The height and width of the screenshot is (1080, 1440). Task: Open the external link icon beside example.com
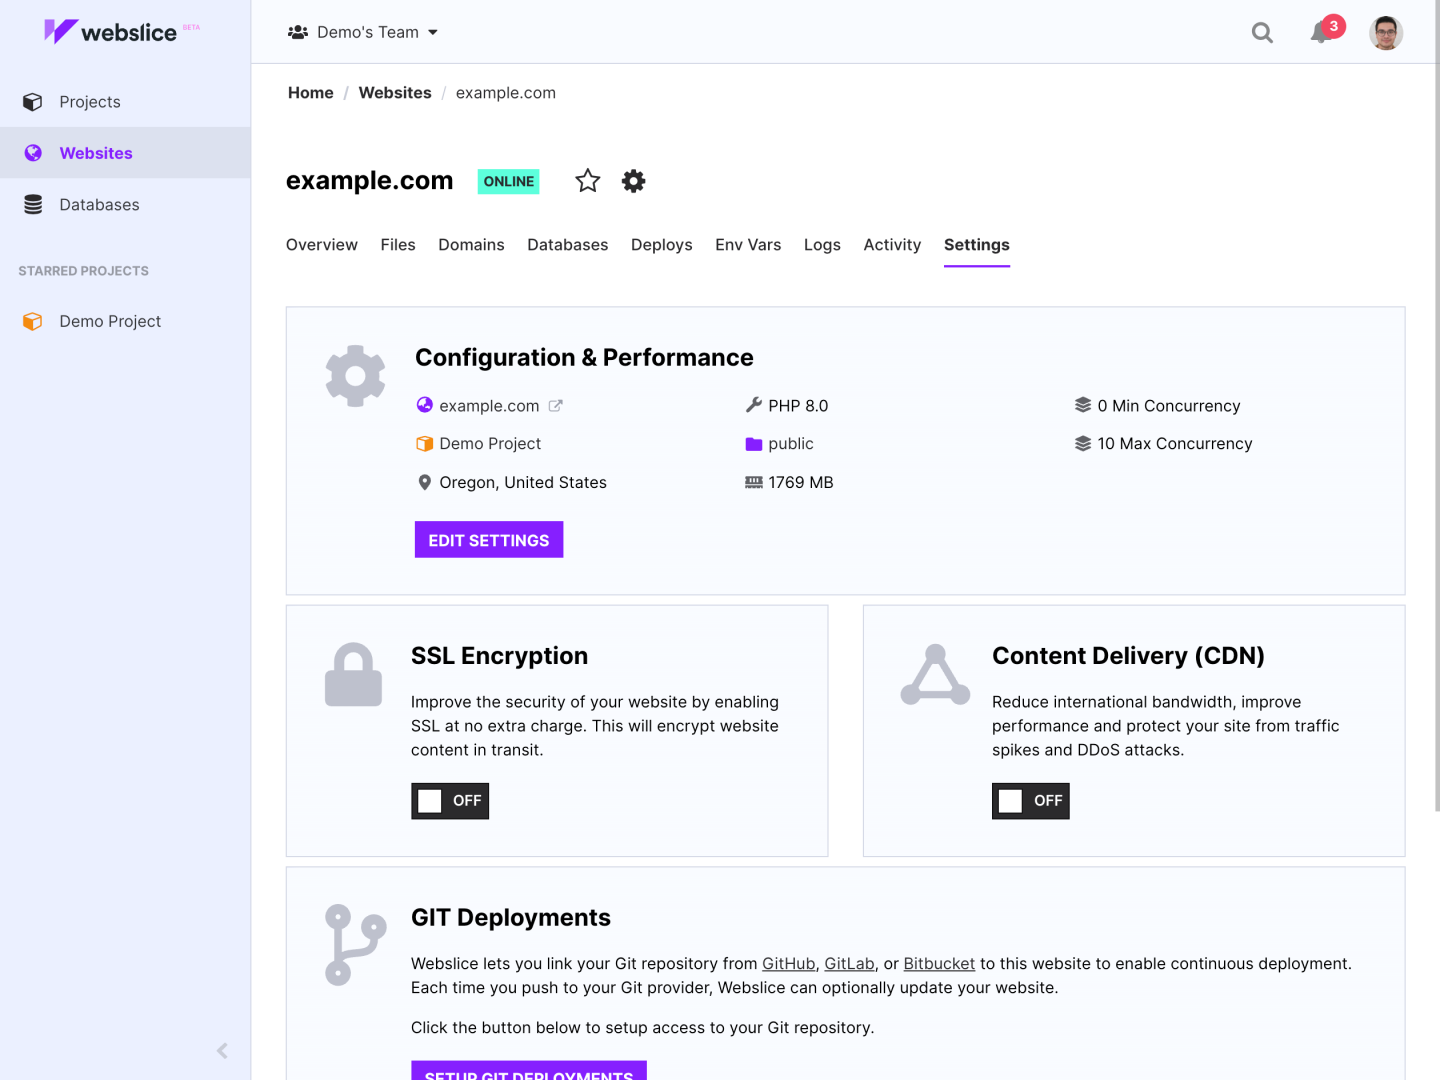point(555,405)
